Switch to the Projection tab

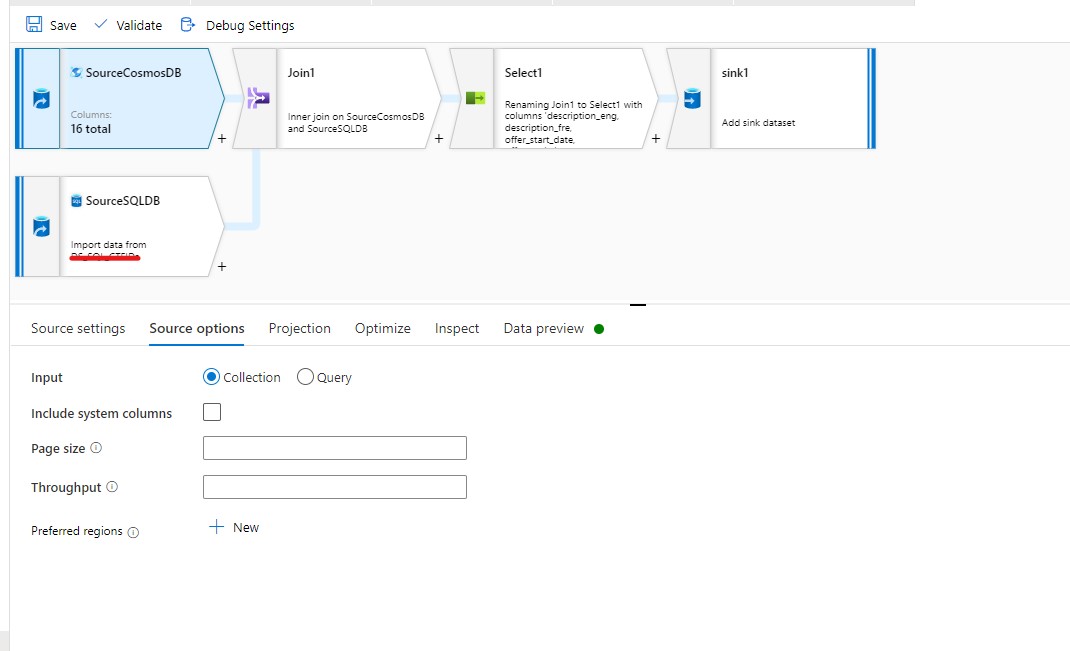[299, 328]
